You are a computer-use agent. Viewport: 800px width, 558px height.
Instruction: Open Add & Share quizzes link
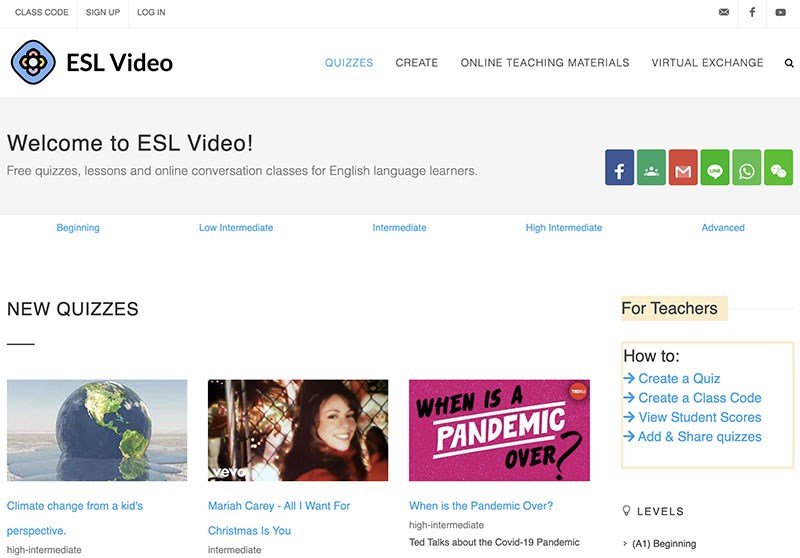point(699,437)
